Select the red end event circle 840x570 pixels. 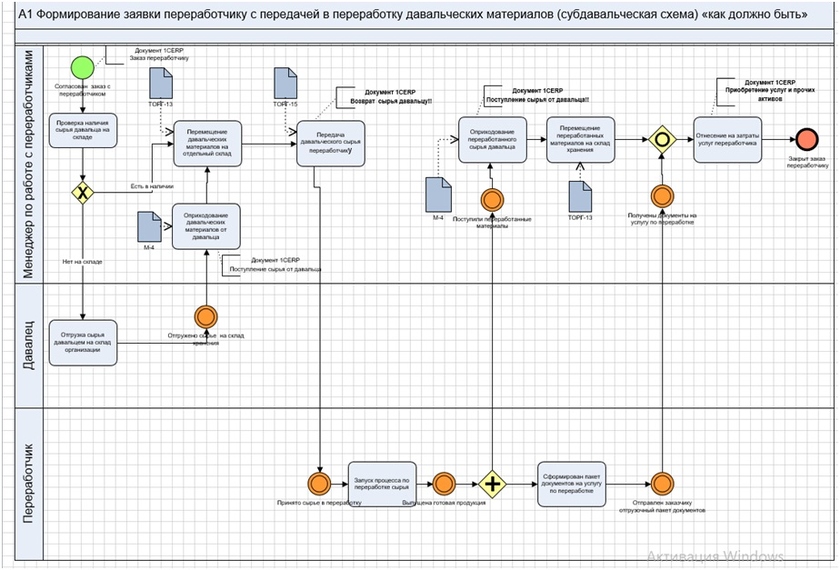805,140
